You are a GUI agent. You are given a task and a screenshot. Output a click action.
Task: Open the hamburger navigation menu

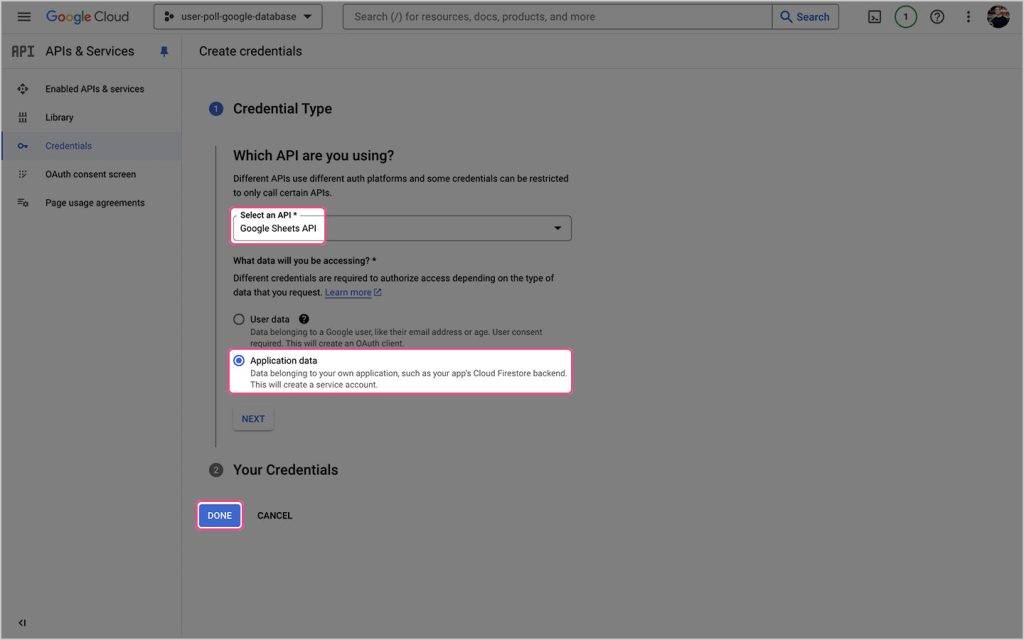click(24, 16)
